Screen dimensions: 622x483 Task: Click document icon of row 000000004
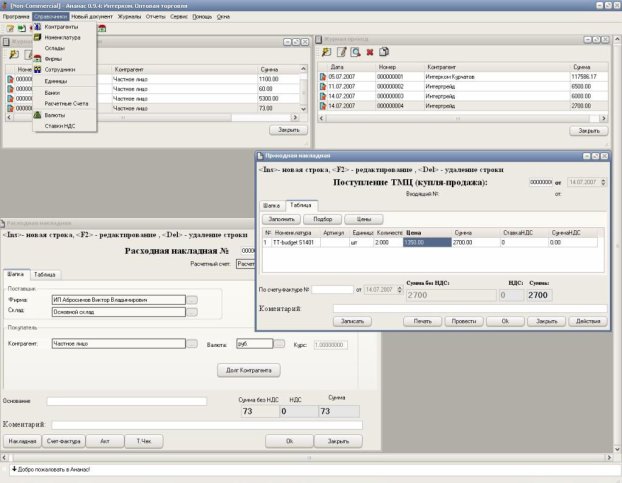point(323,106)
